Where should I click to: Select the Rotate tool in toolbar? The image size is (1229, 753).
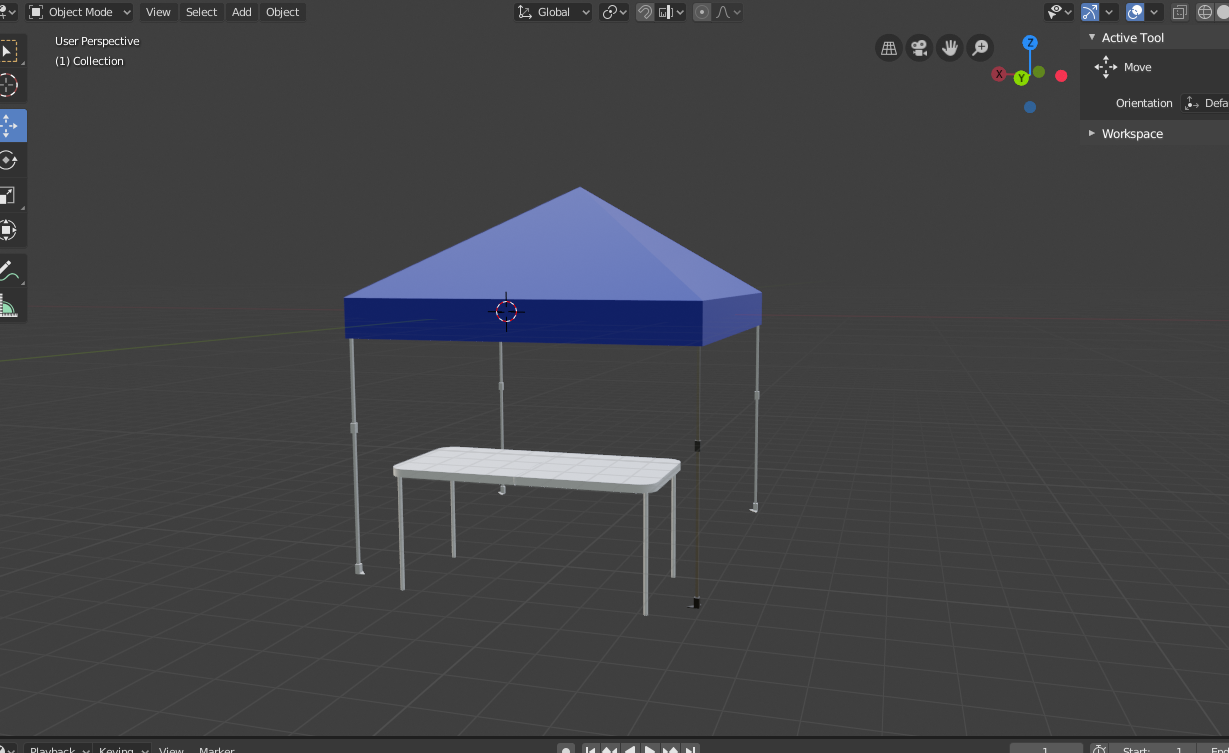tap(9, 160)
